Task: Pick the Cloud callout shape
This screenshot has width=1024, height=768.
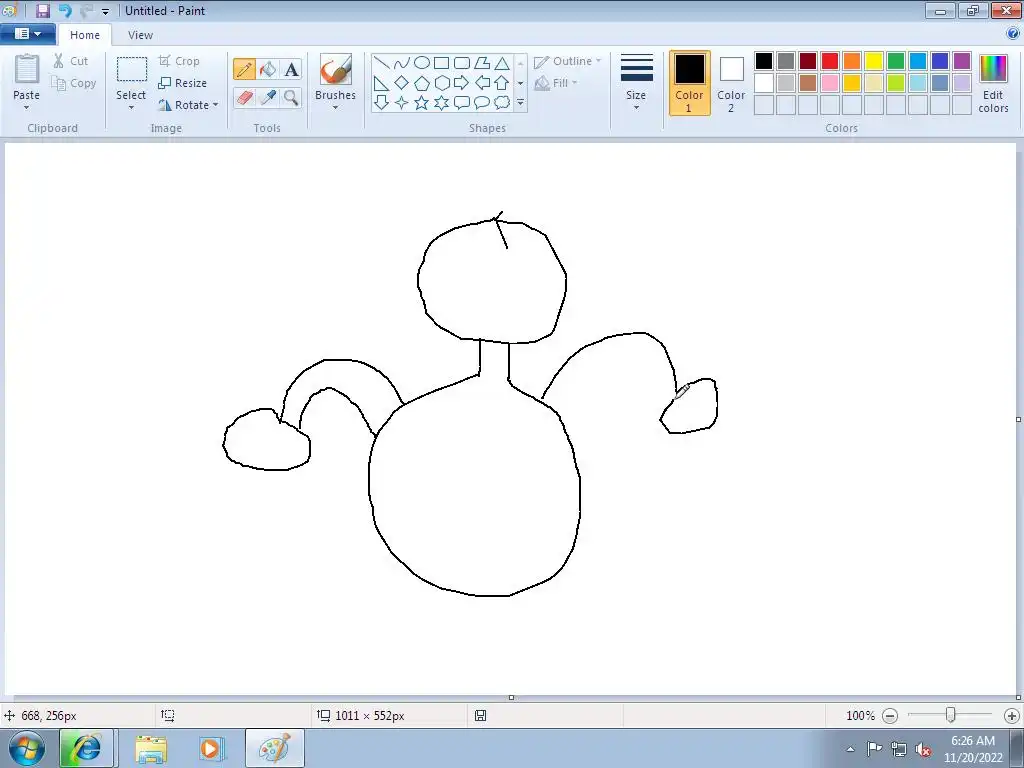Action: (502, 103)
